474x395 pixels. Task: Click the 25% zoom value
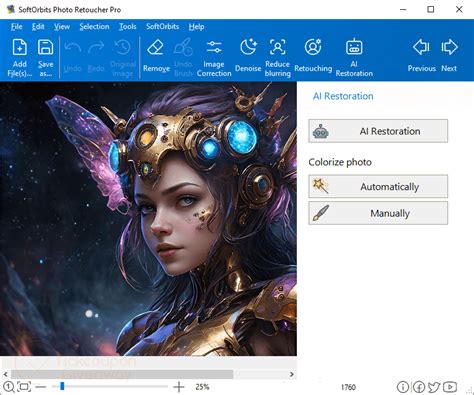[x=202, y=387]
